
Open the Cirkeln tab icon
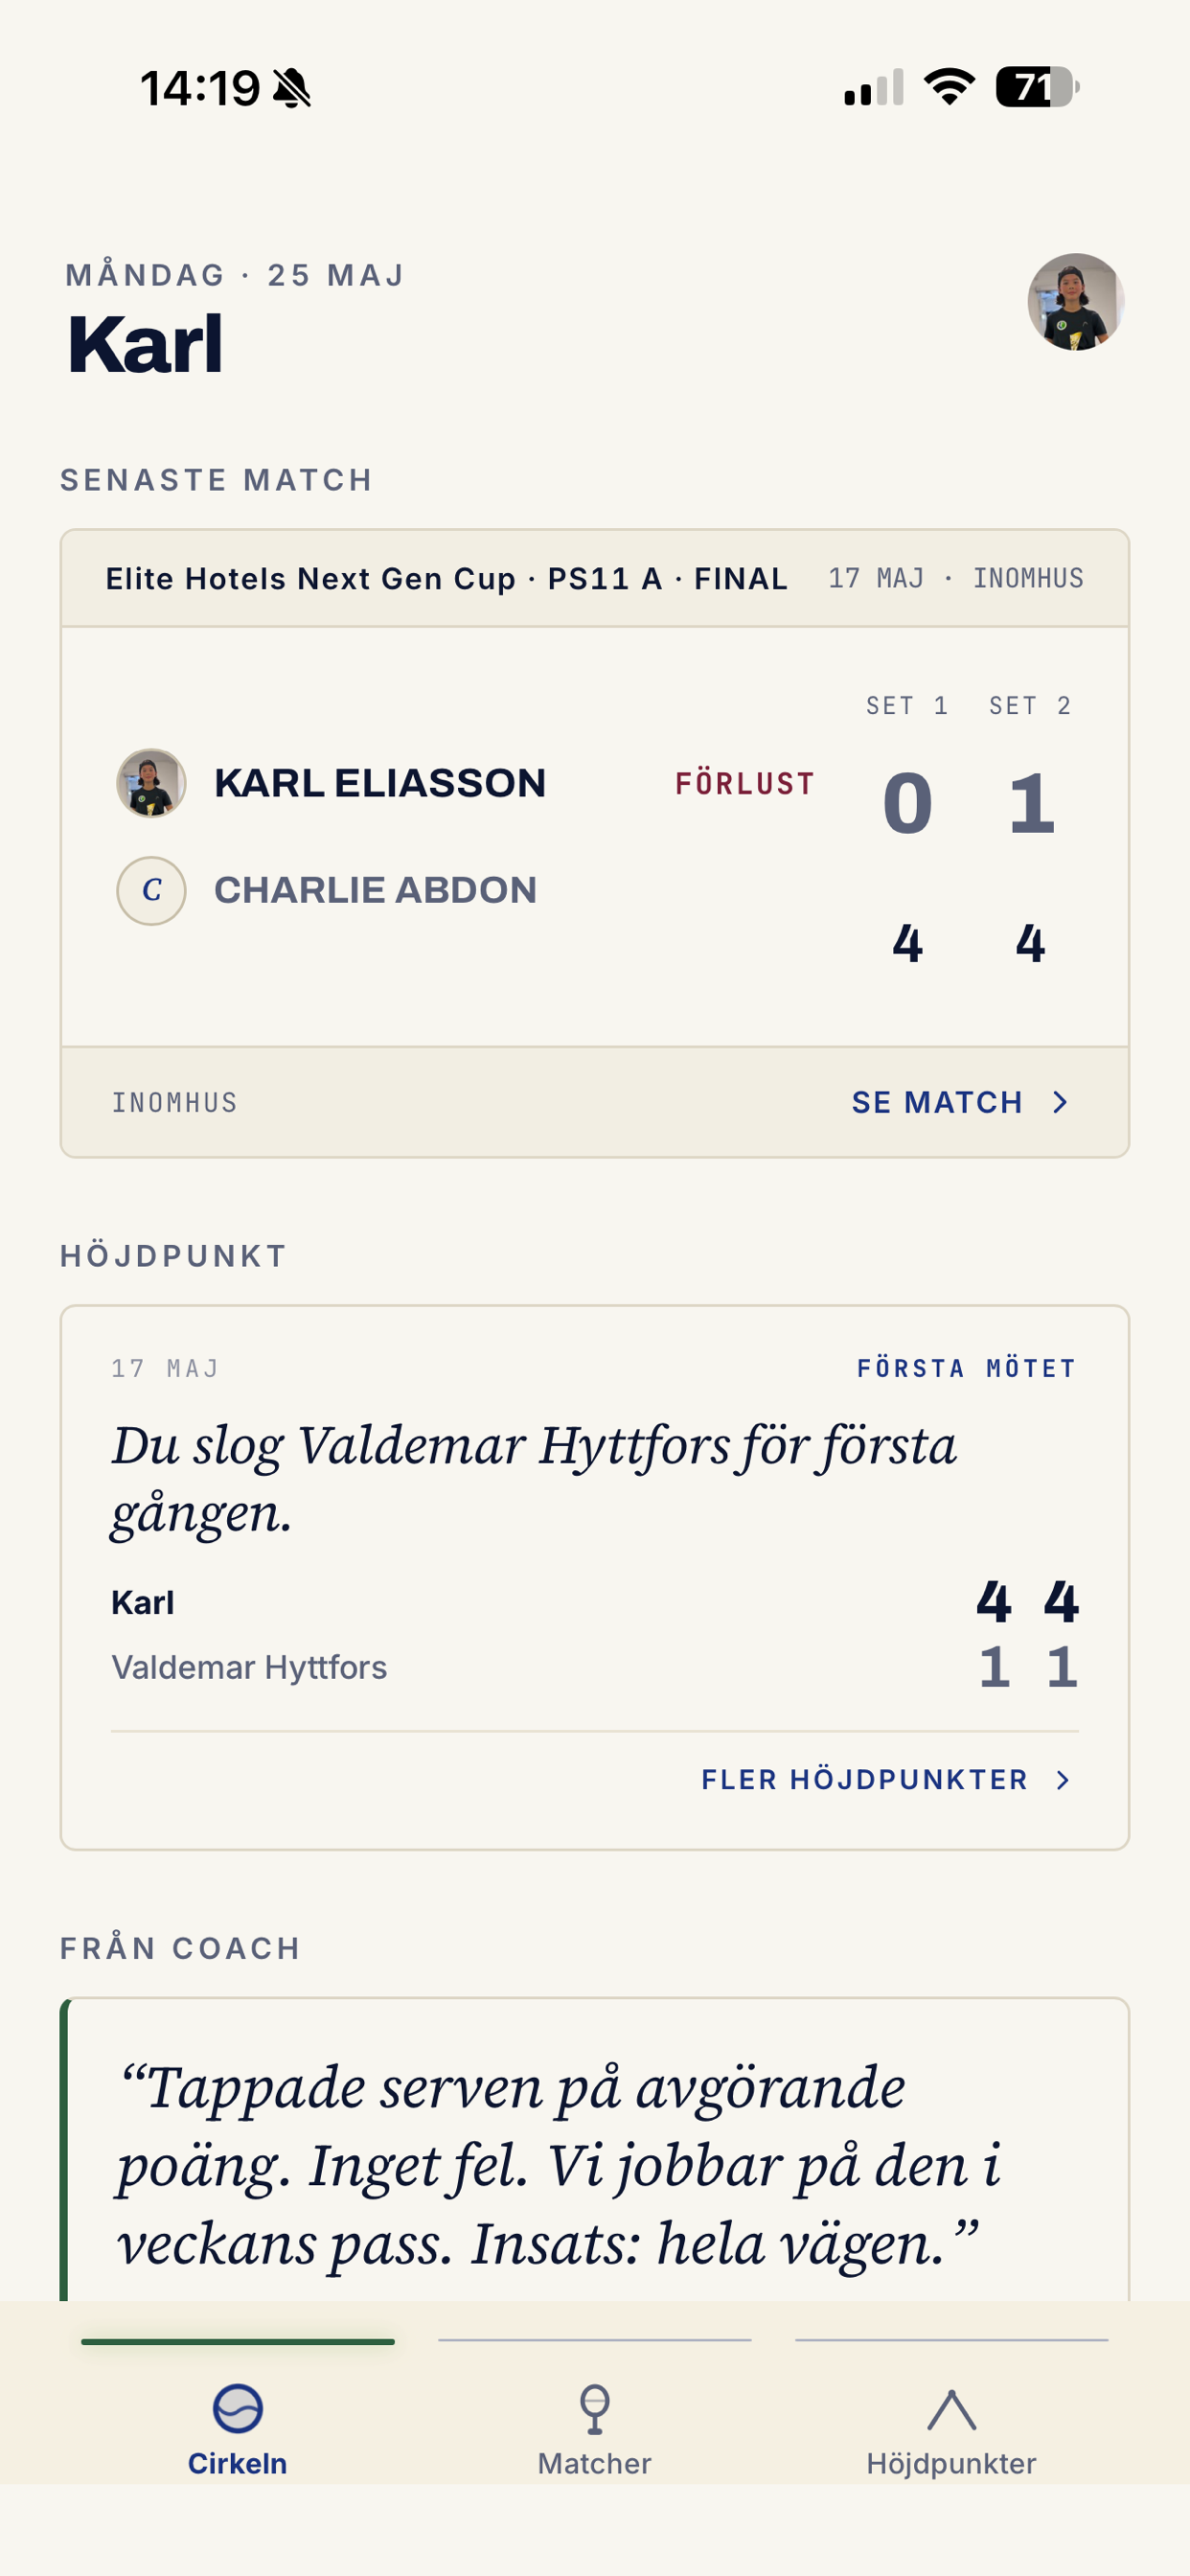(238, 2408)
